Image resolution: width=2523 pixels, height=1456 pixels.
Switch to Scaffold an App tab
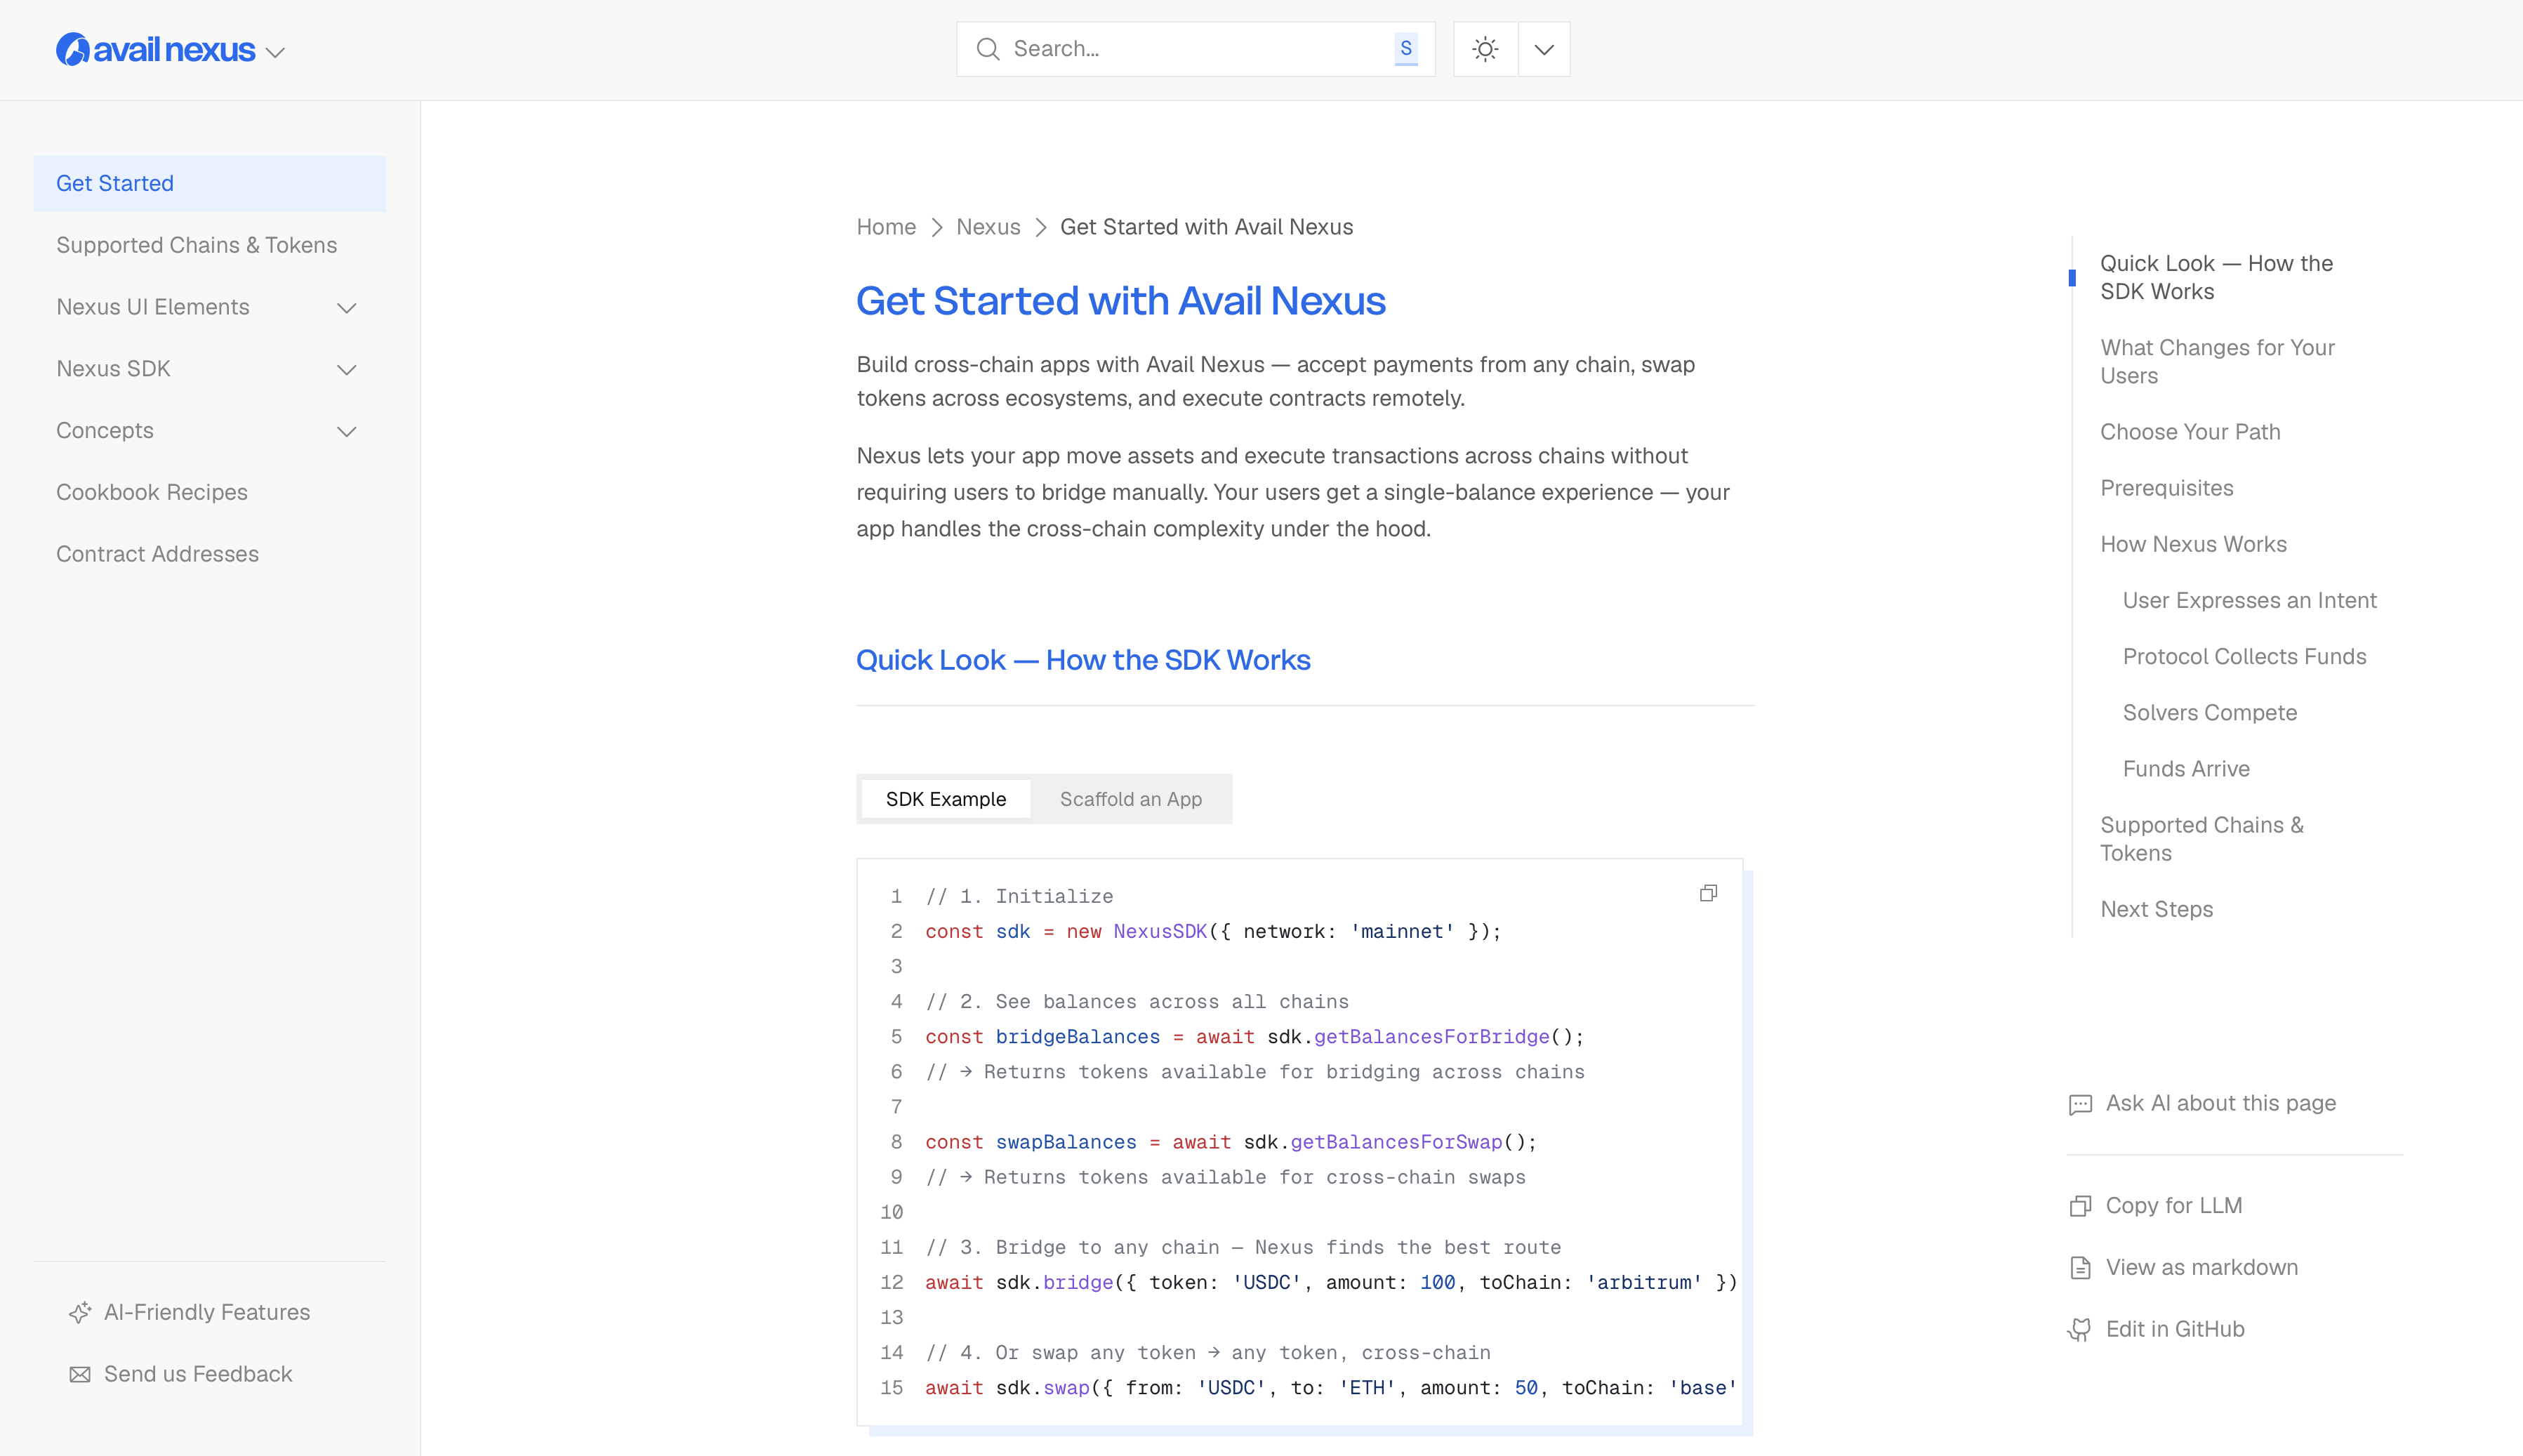1131,799
